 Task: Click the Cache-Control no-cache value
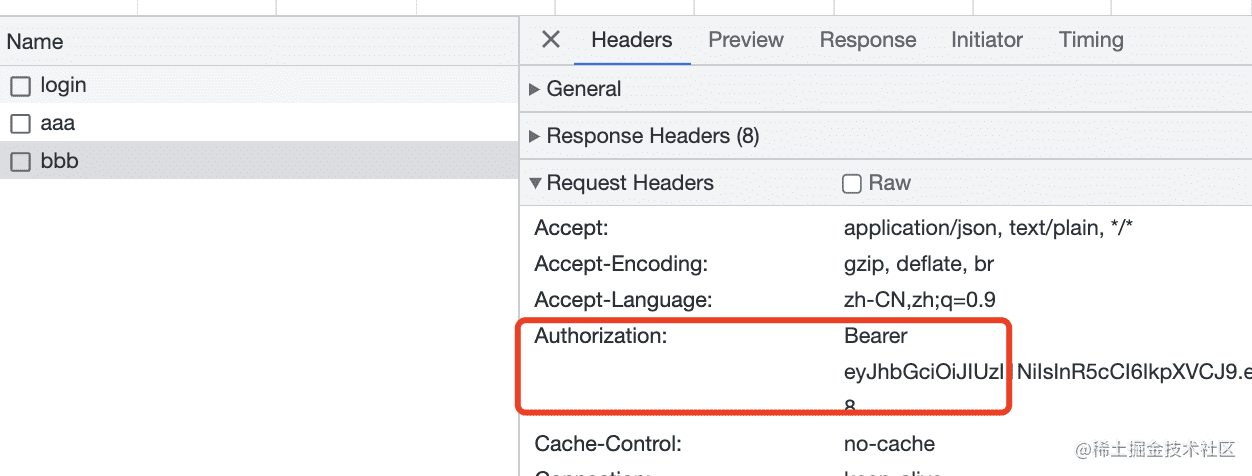[x=889, y=443]
